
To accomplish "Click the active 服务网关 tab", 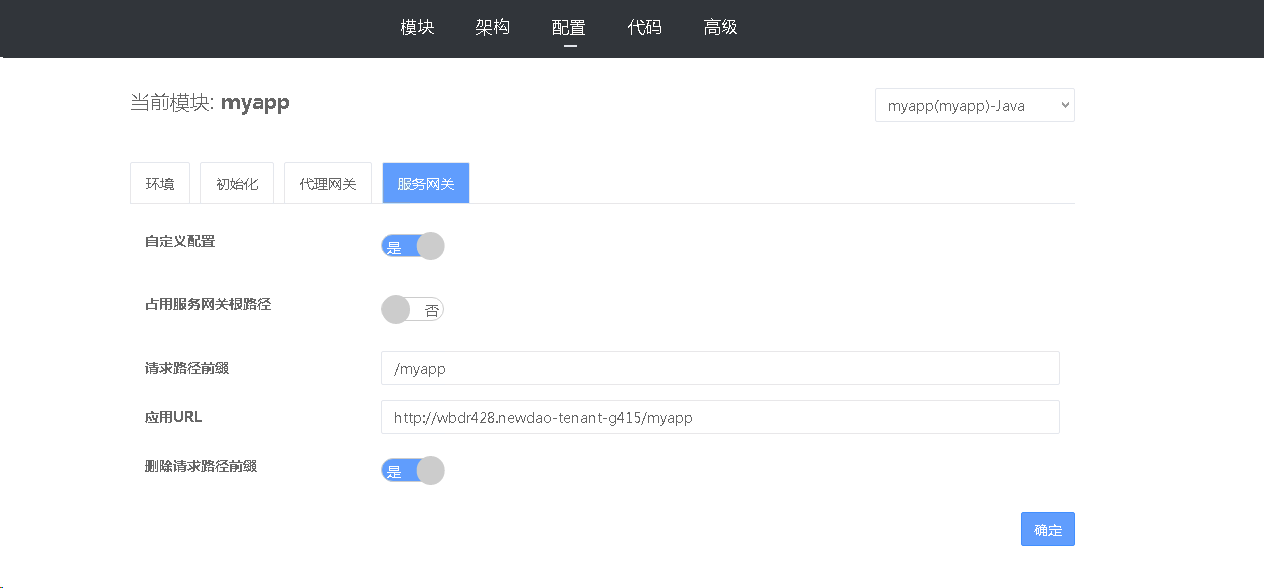I will 425,184.
